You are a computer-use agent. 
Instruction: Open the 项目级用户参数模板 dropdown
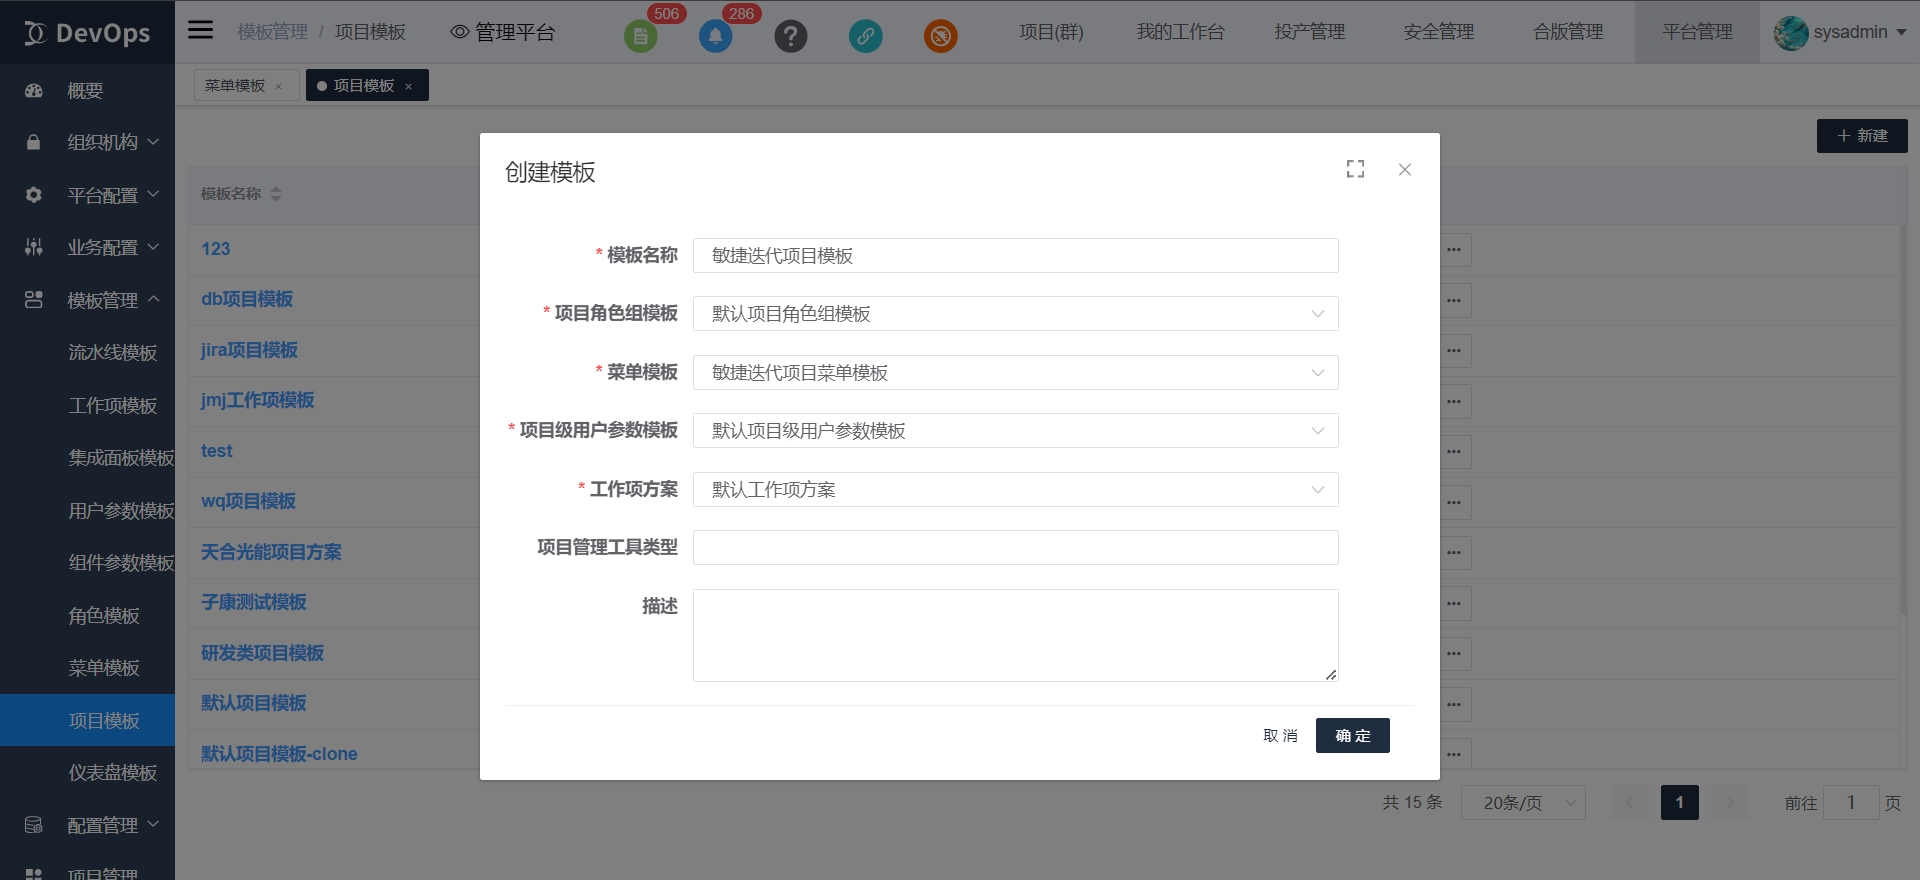pos(1015,431)
